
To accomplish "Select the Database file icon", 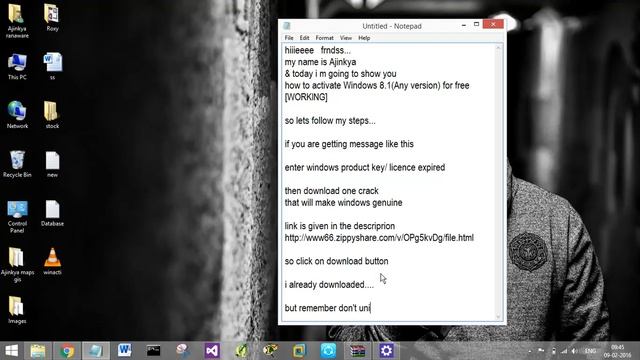I will pos(52,213).
